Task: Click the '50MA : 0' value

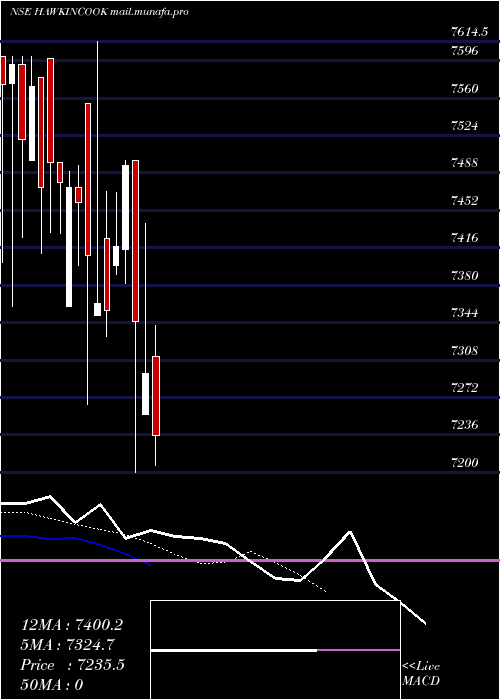Action: pyautogui.click(x=52, y=684)
